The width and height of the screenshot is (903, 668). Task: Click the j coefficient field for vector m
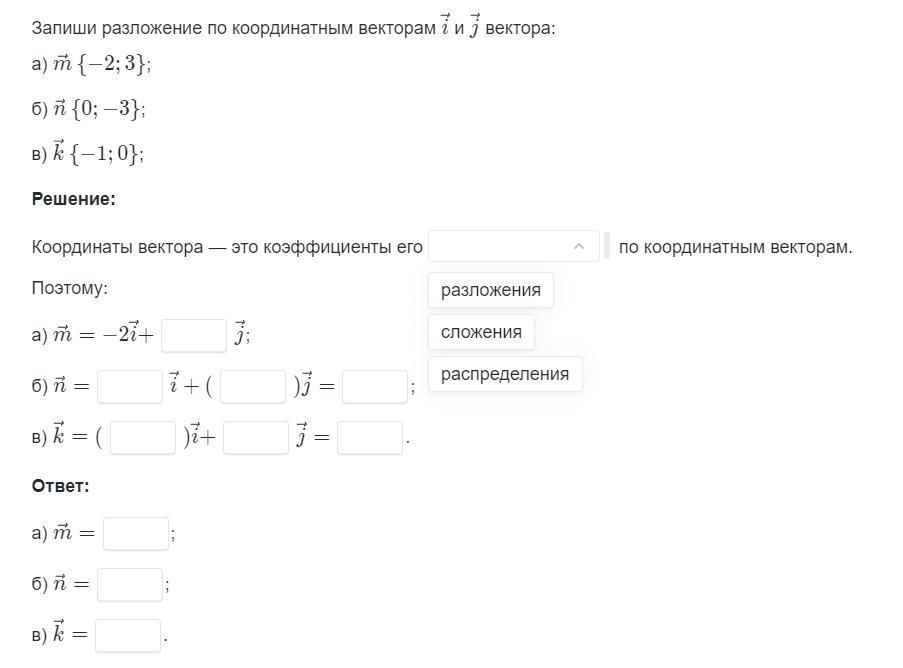click(194, 335)
